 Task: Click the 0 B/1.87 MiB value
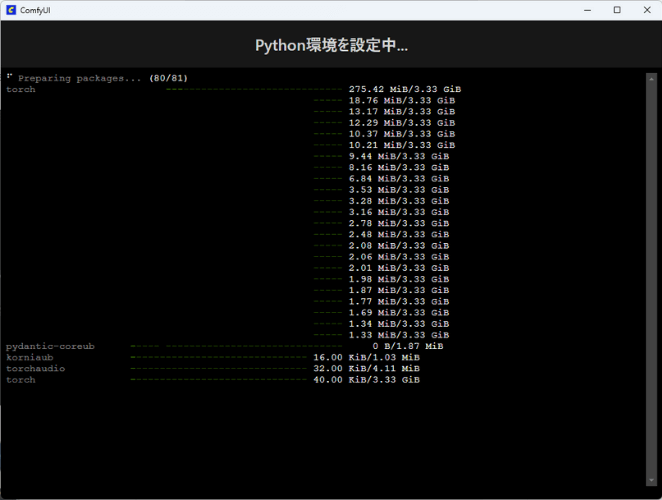click(408, 346)
